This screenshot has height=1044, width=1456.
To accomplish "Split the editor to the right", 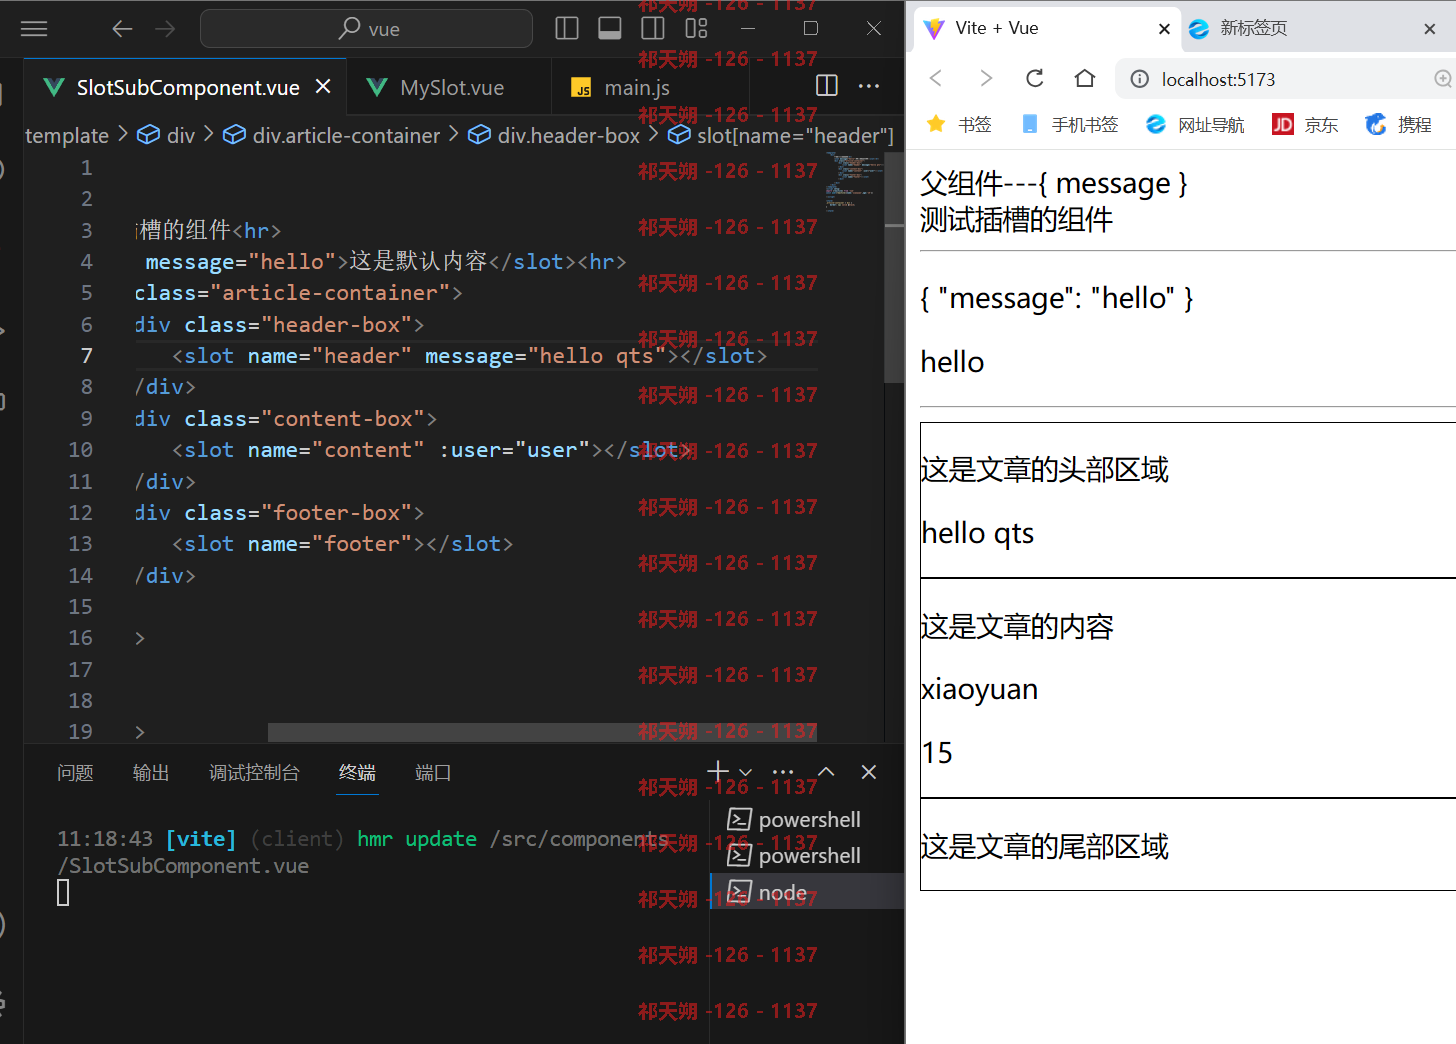I will 827,86.
